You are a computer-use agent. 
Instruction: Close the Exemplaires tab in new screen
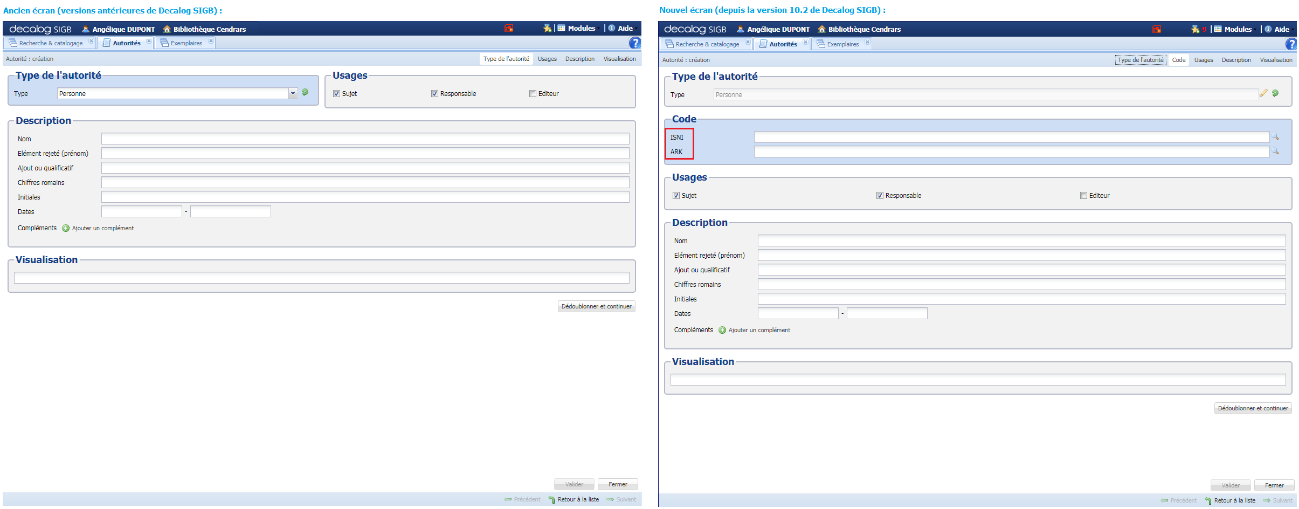(867, 43)
